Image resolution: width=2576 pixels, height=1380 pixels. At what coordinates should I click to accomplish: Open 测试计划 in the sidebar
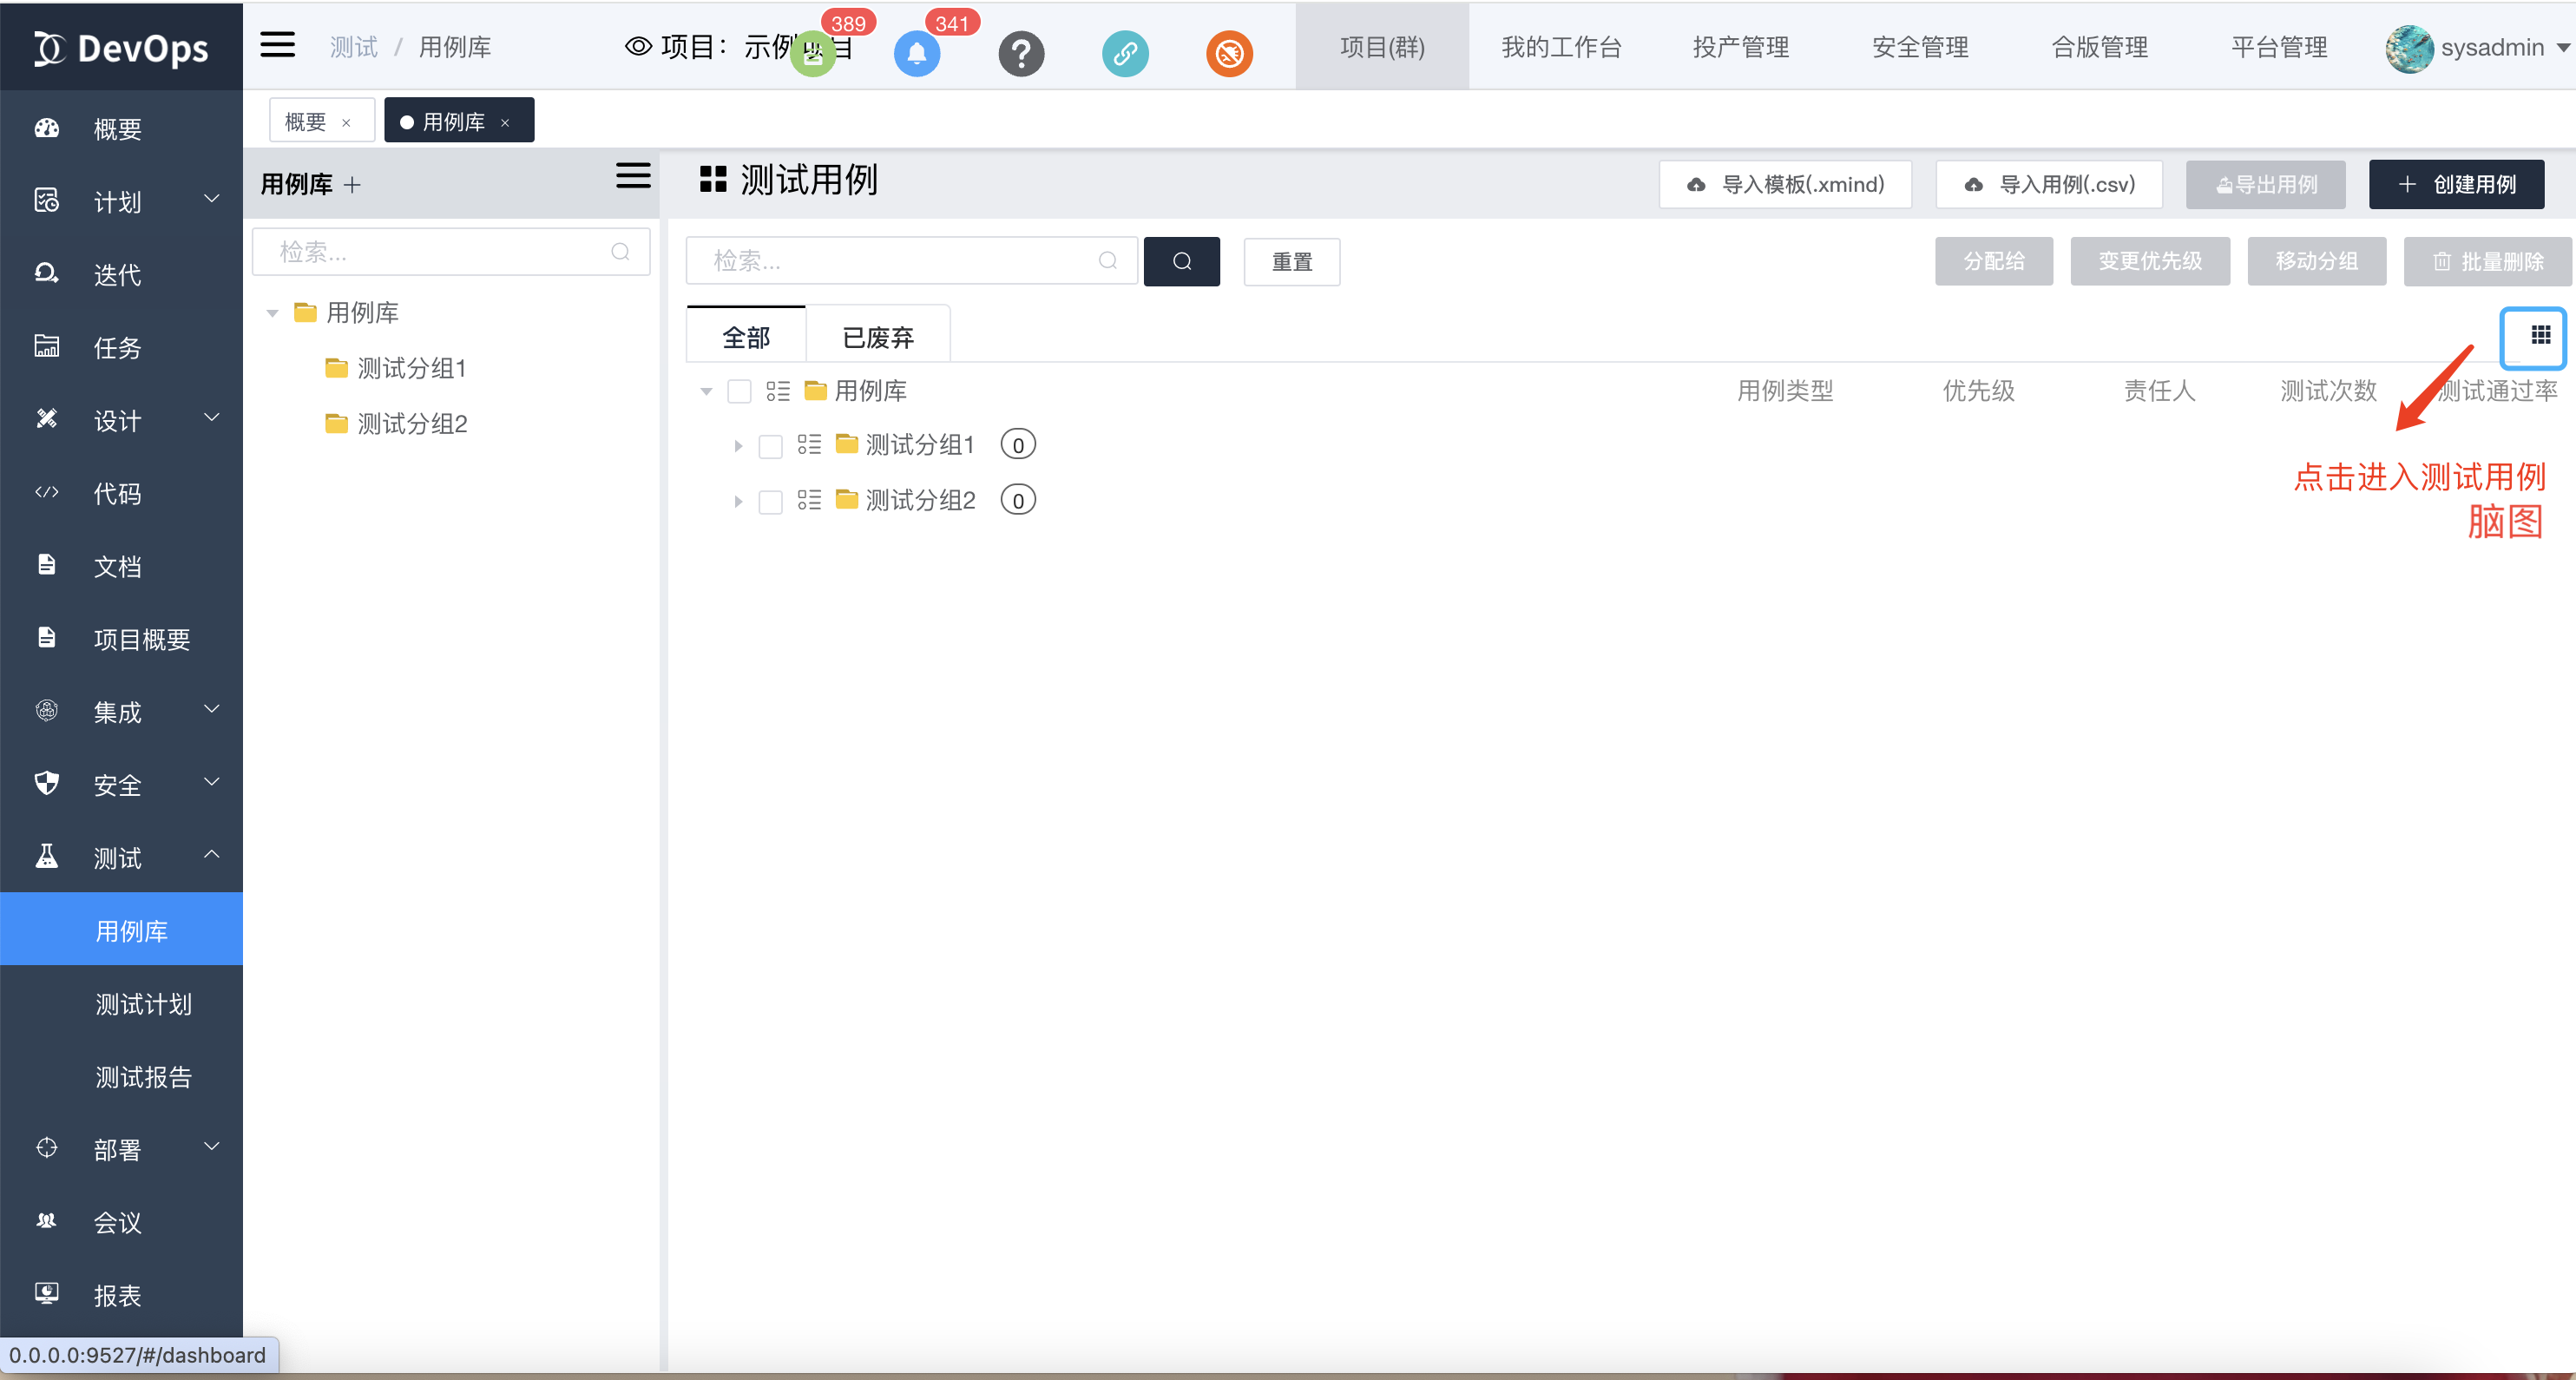pos(143,1004)
